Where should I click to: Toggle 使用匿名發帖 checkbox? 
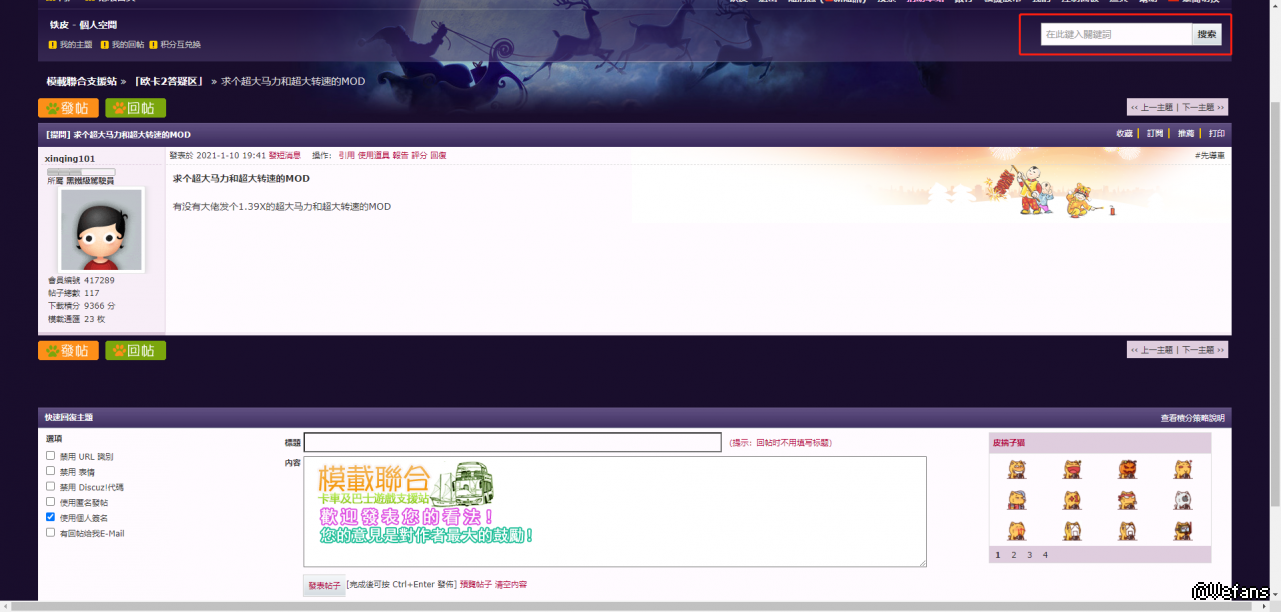(51, 502)
